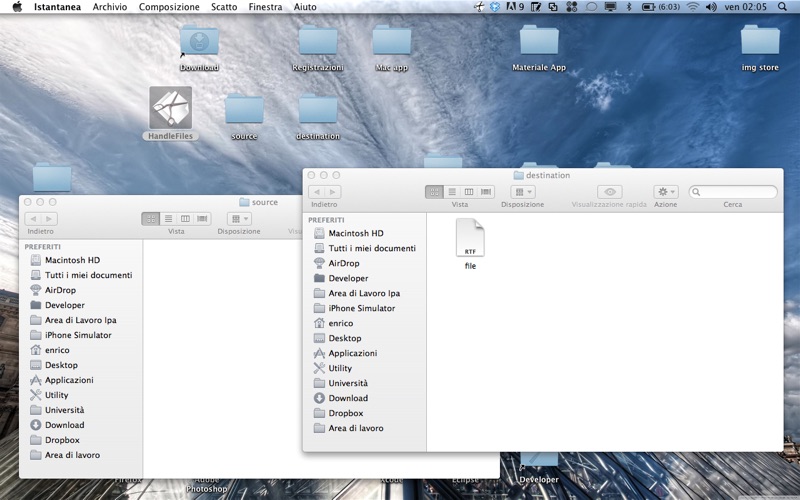Go back in destination window
This screenshot has width=800, height=500.
pyautogui.click(x=316, y=192)
